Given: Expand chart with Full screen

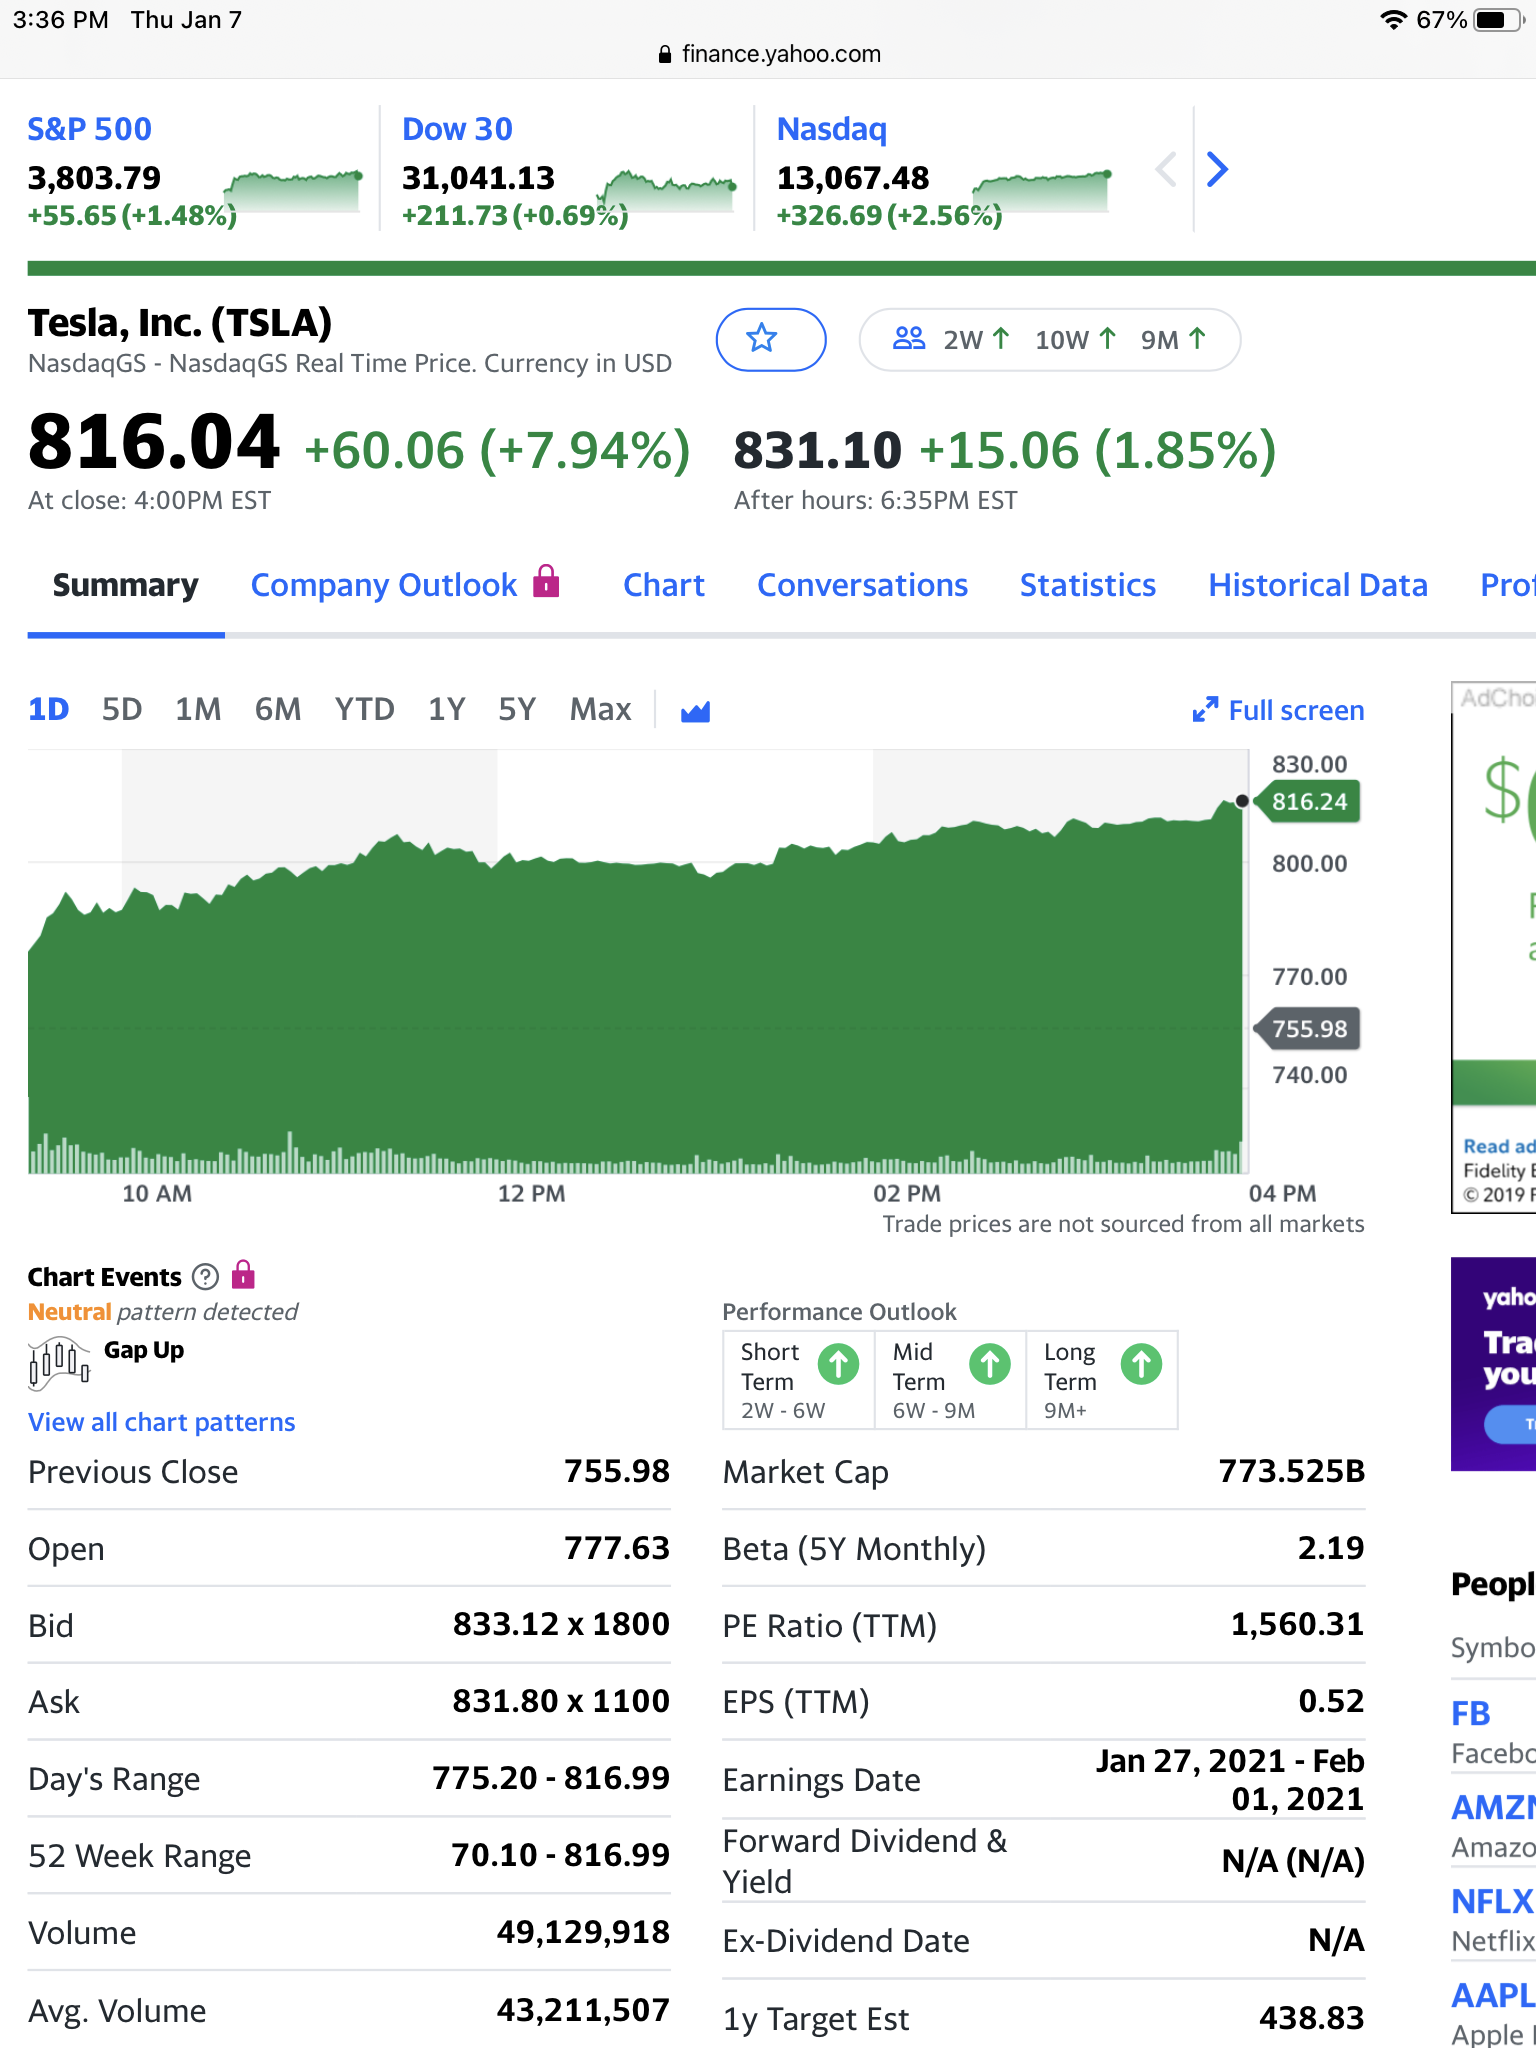Looking at the screenshot, I should [1279, 710].
